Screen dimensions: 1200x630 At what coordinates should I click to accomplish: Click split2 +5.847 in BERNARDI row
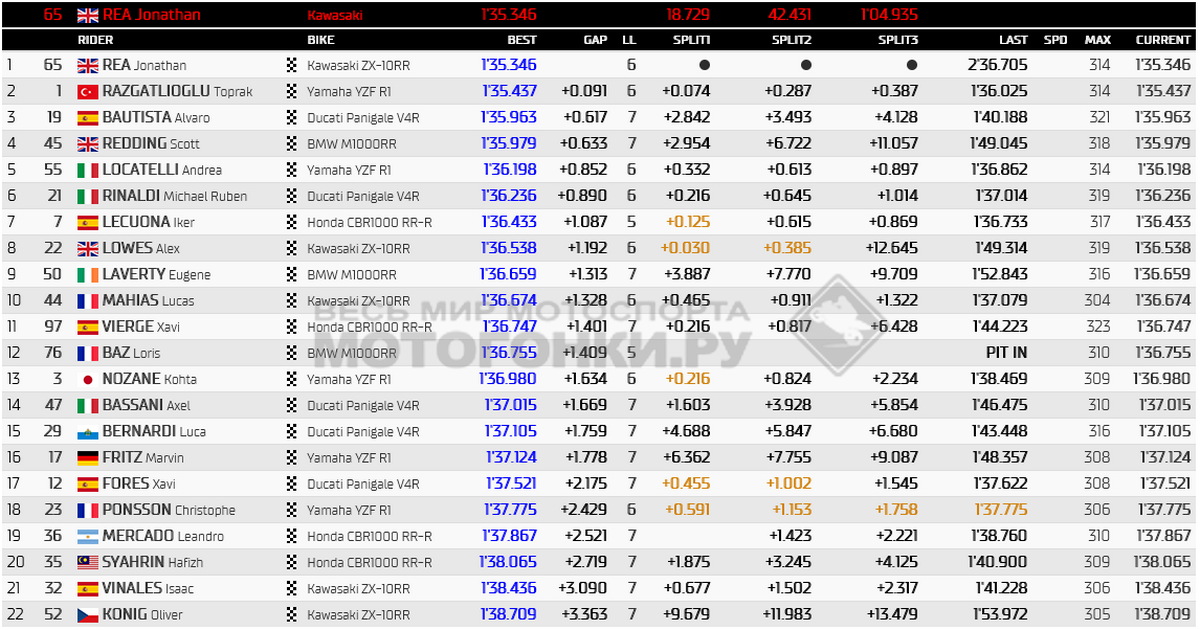coord(789,431)
